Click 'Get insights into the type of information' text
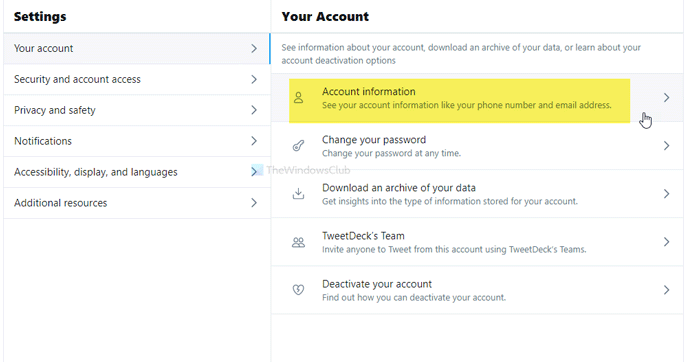 coord(450,201)
